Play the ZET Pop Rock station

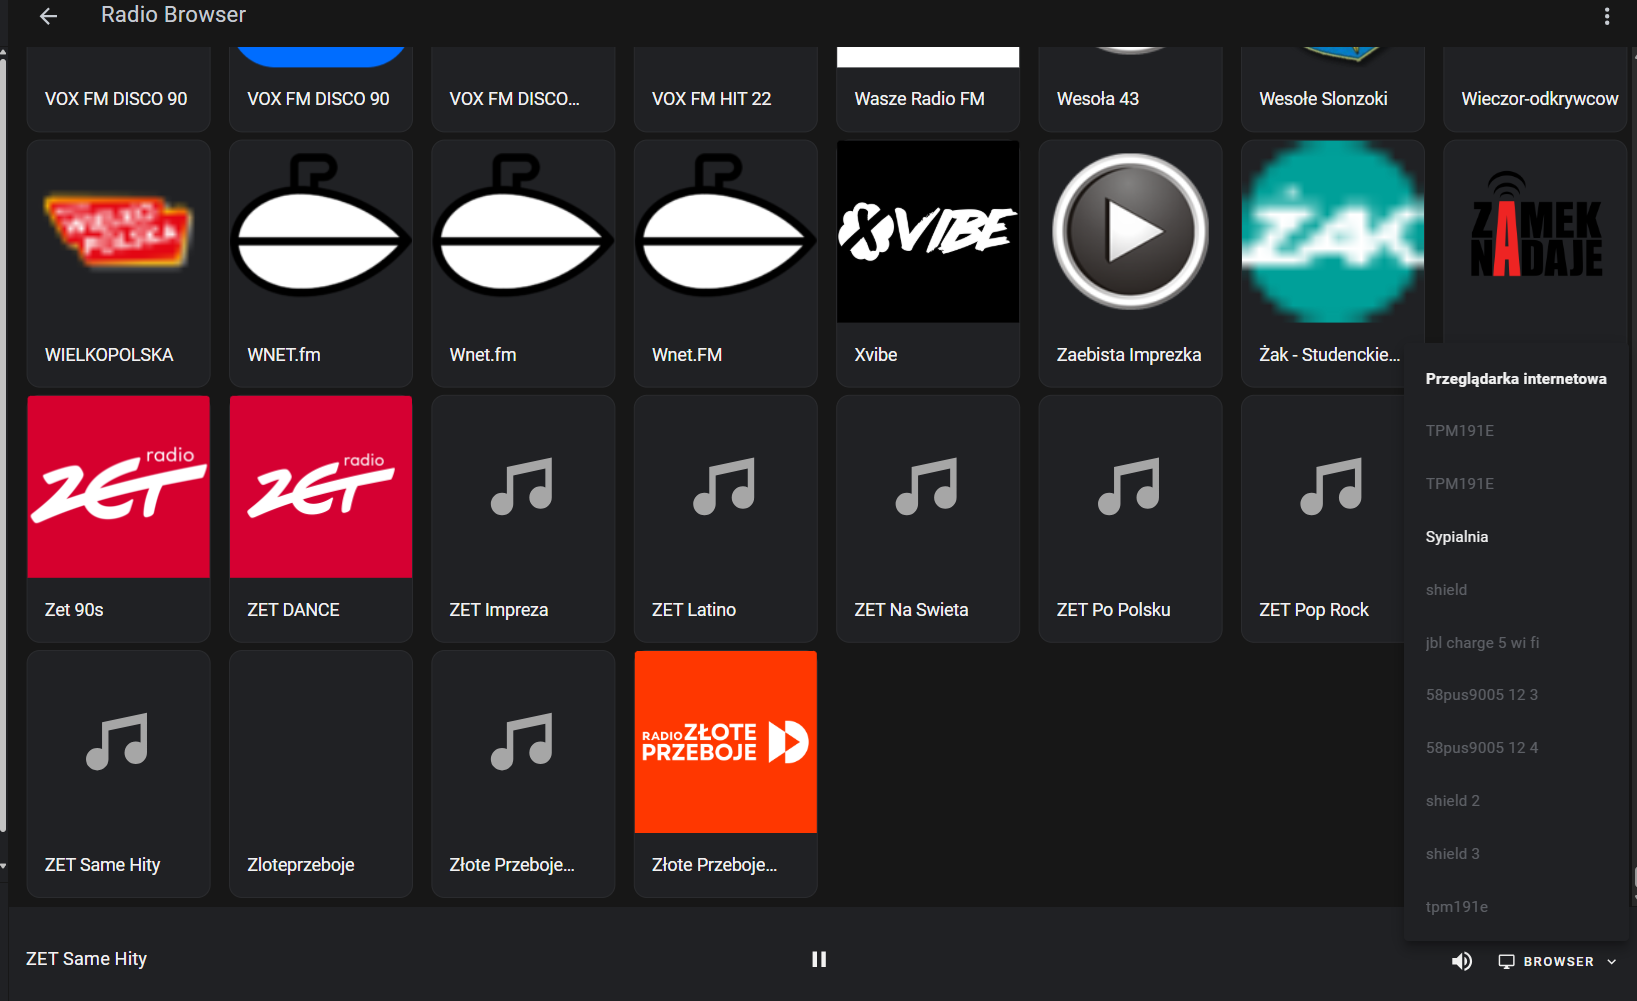tap(1323, 518)
